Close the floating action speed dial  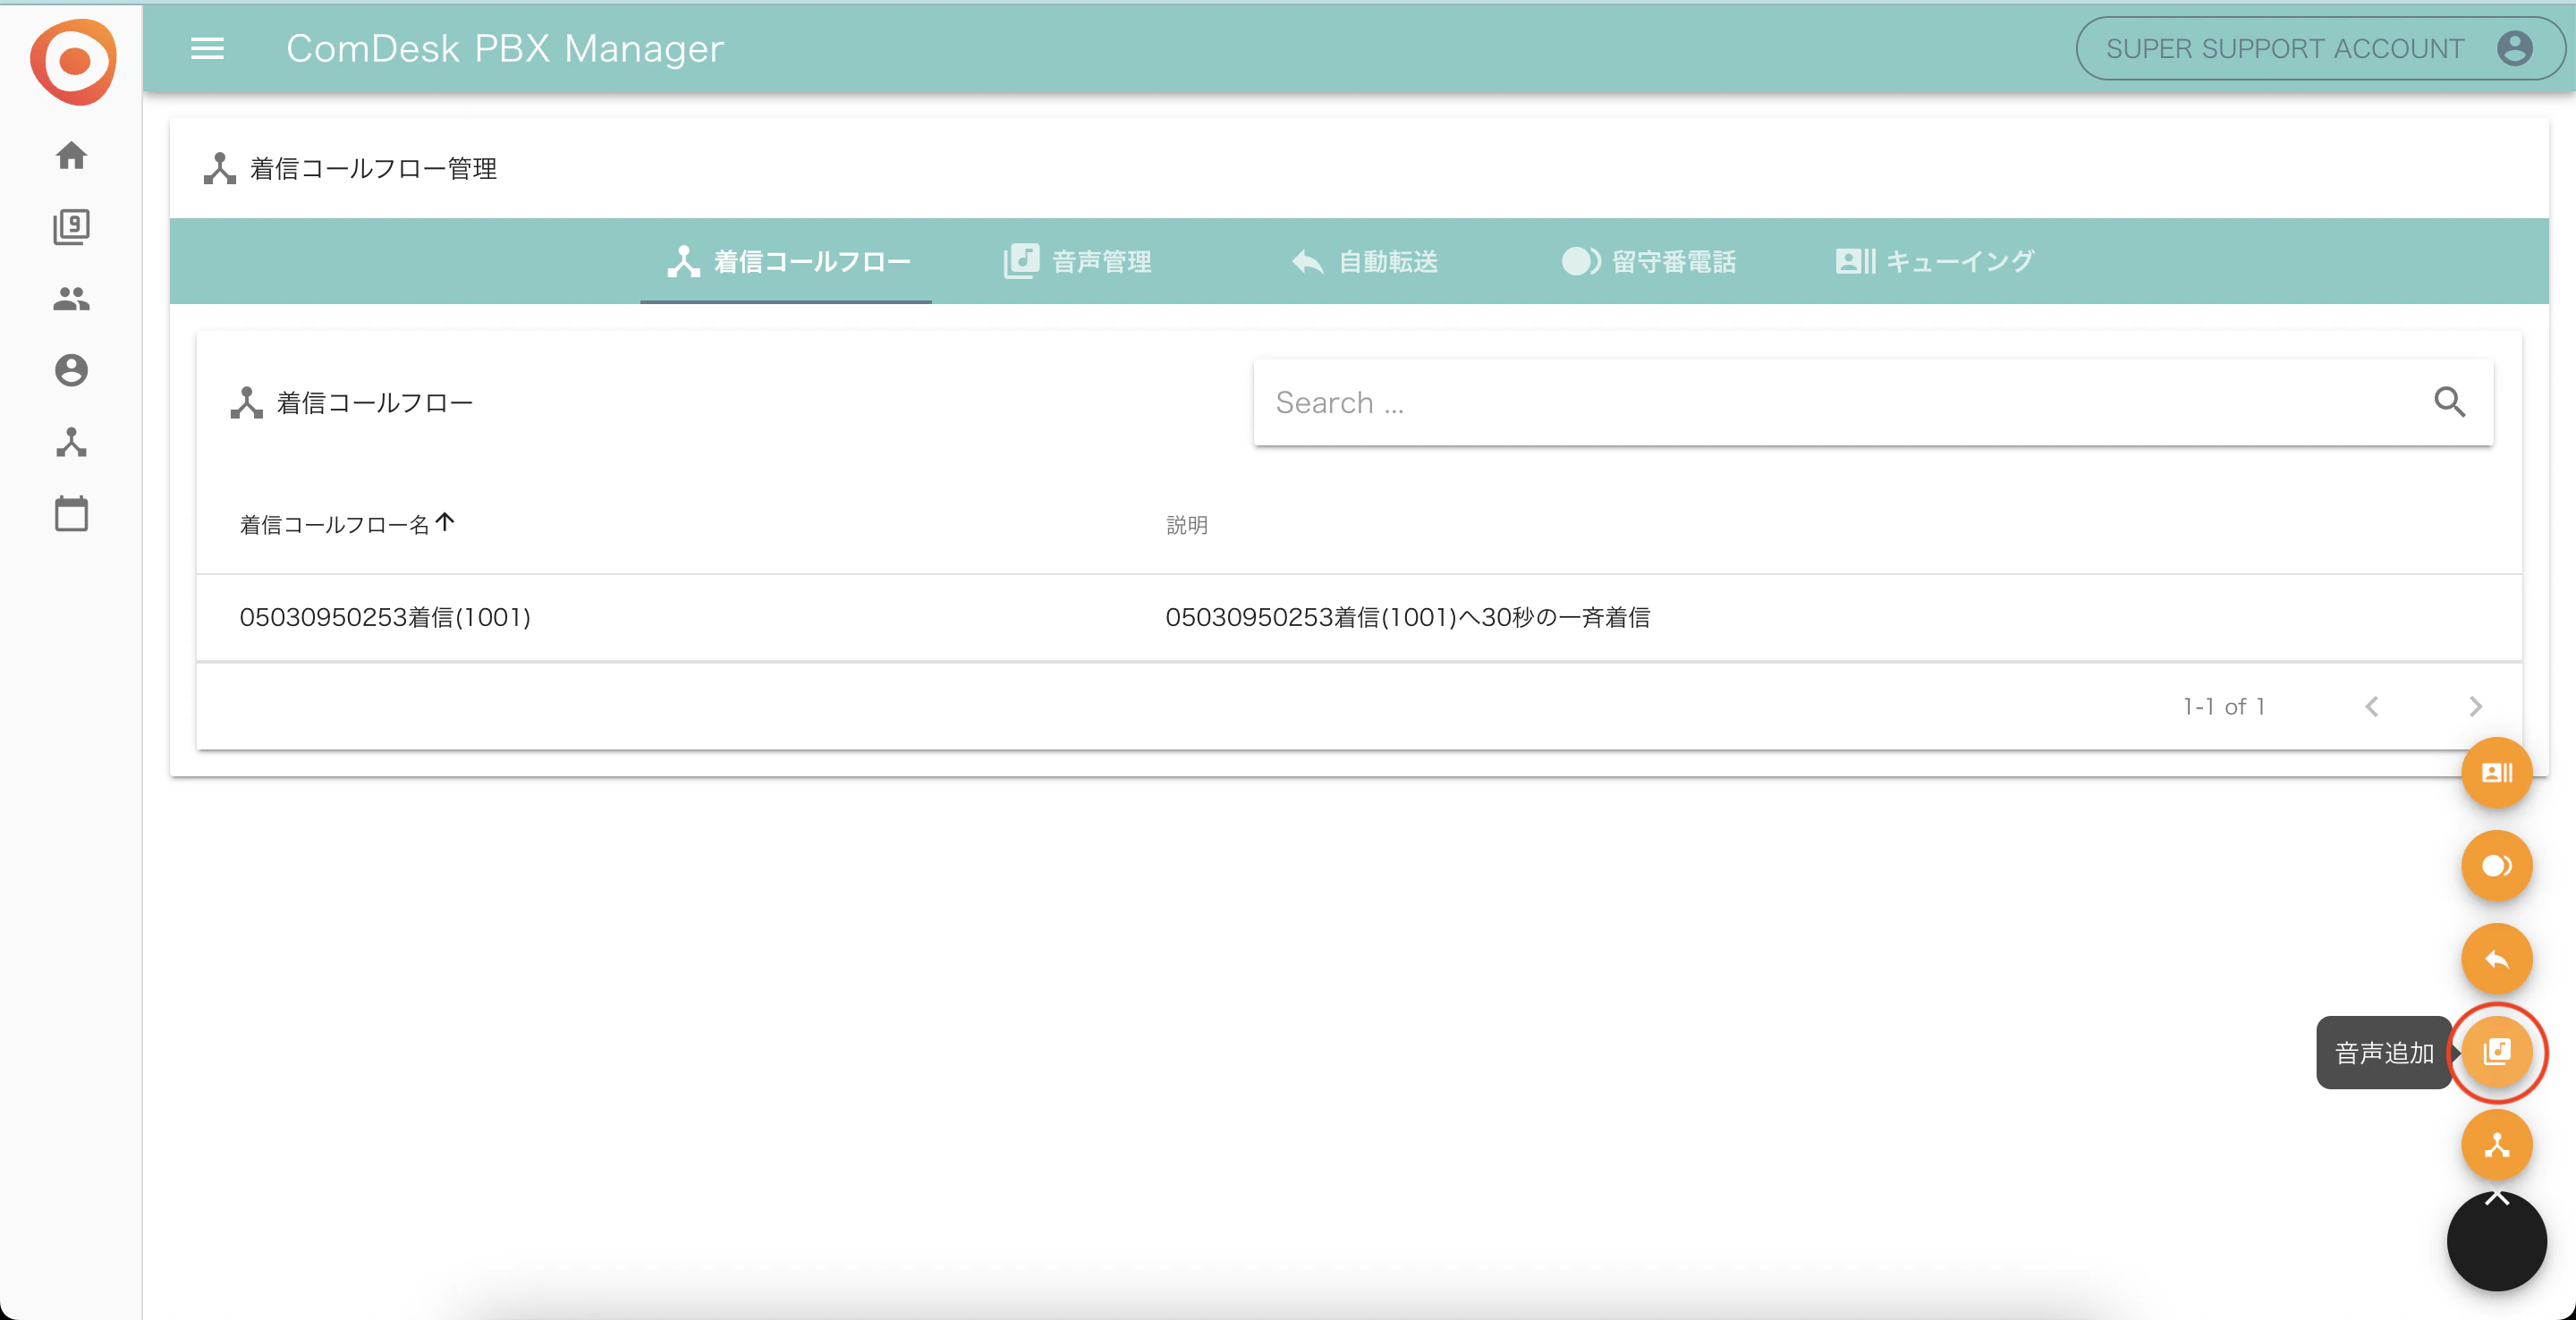2496,1240
